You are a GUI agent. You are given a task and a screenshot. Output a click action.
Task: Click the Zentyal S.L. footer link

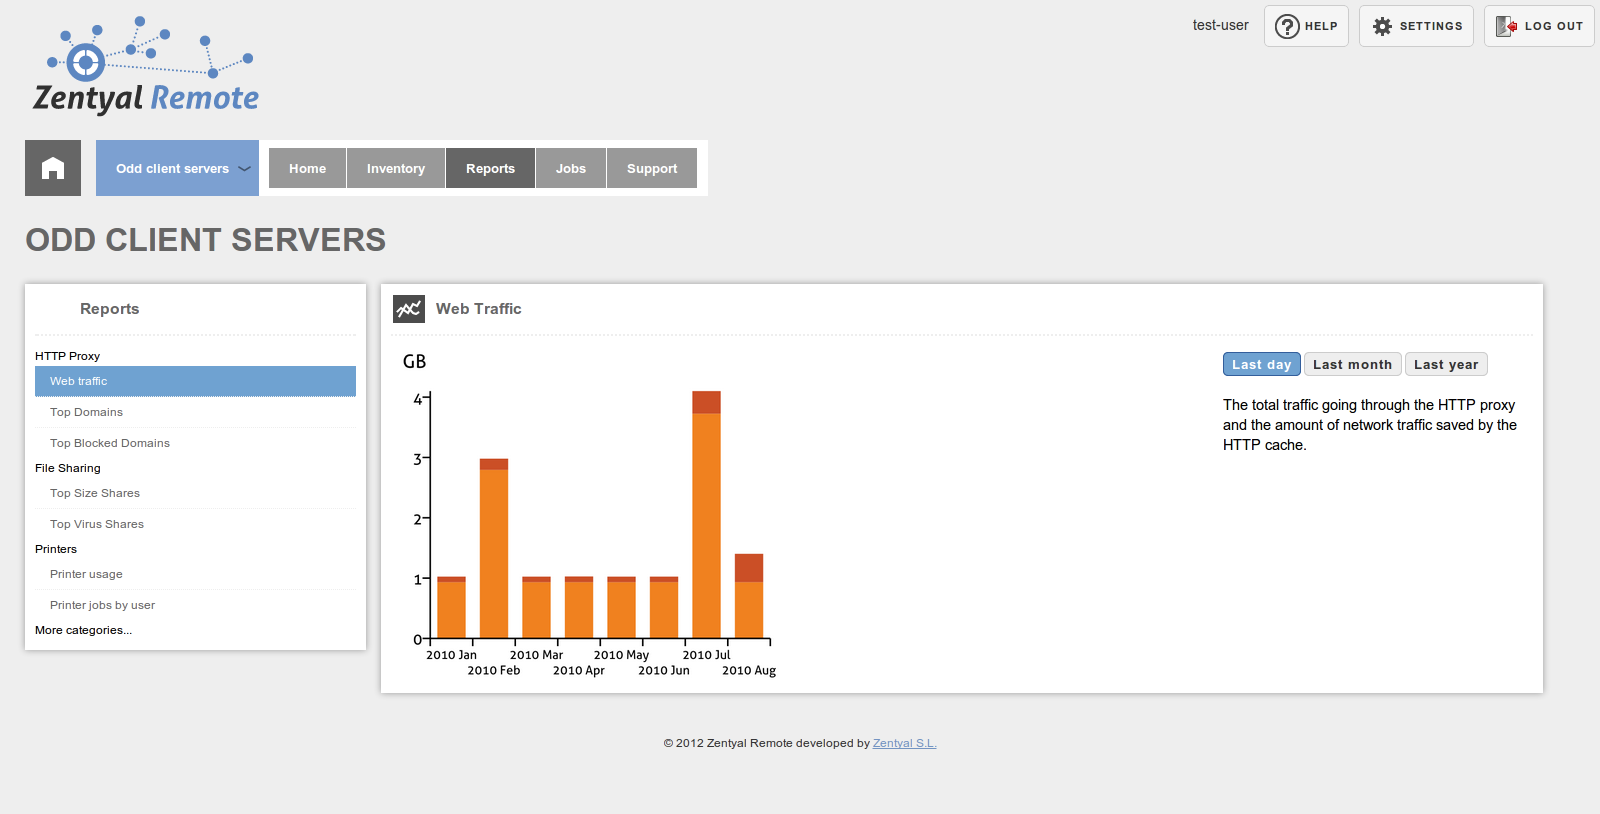tap(904, 743)
